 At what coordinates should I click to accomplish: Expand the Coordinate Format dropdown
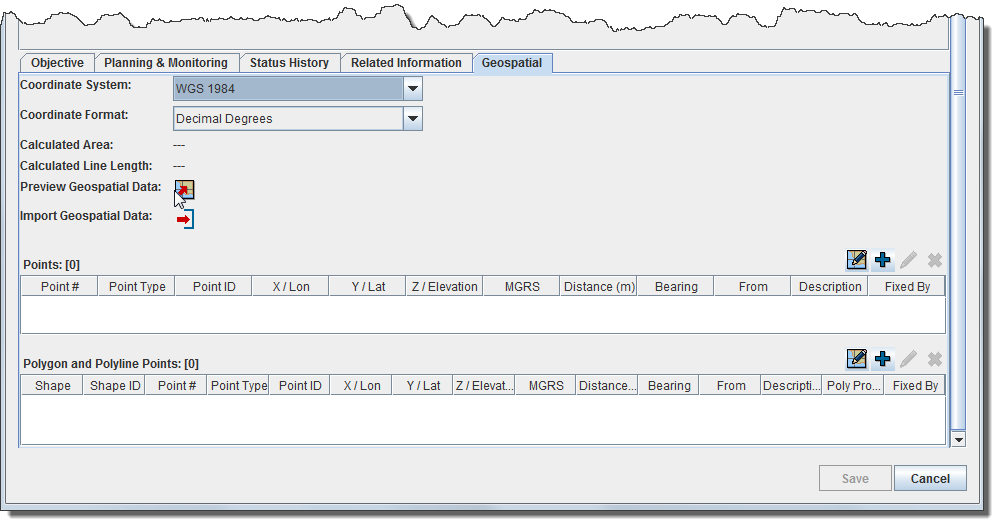[412, 119]
